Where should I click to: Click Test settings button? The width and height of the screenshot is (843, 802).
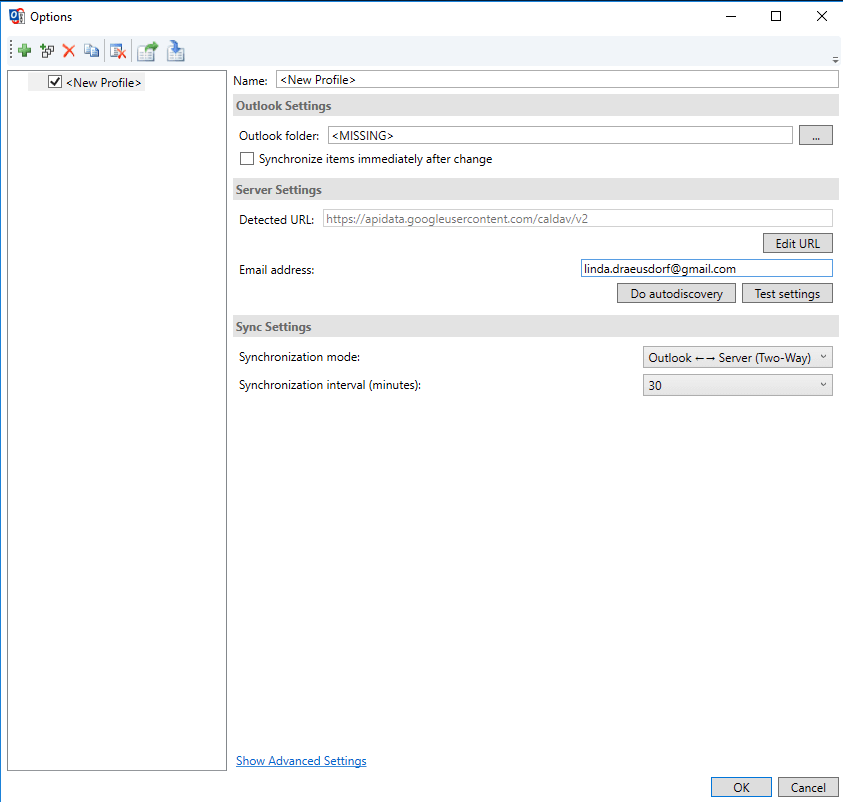787,293
